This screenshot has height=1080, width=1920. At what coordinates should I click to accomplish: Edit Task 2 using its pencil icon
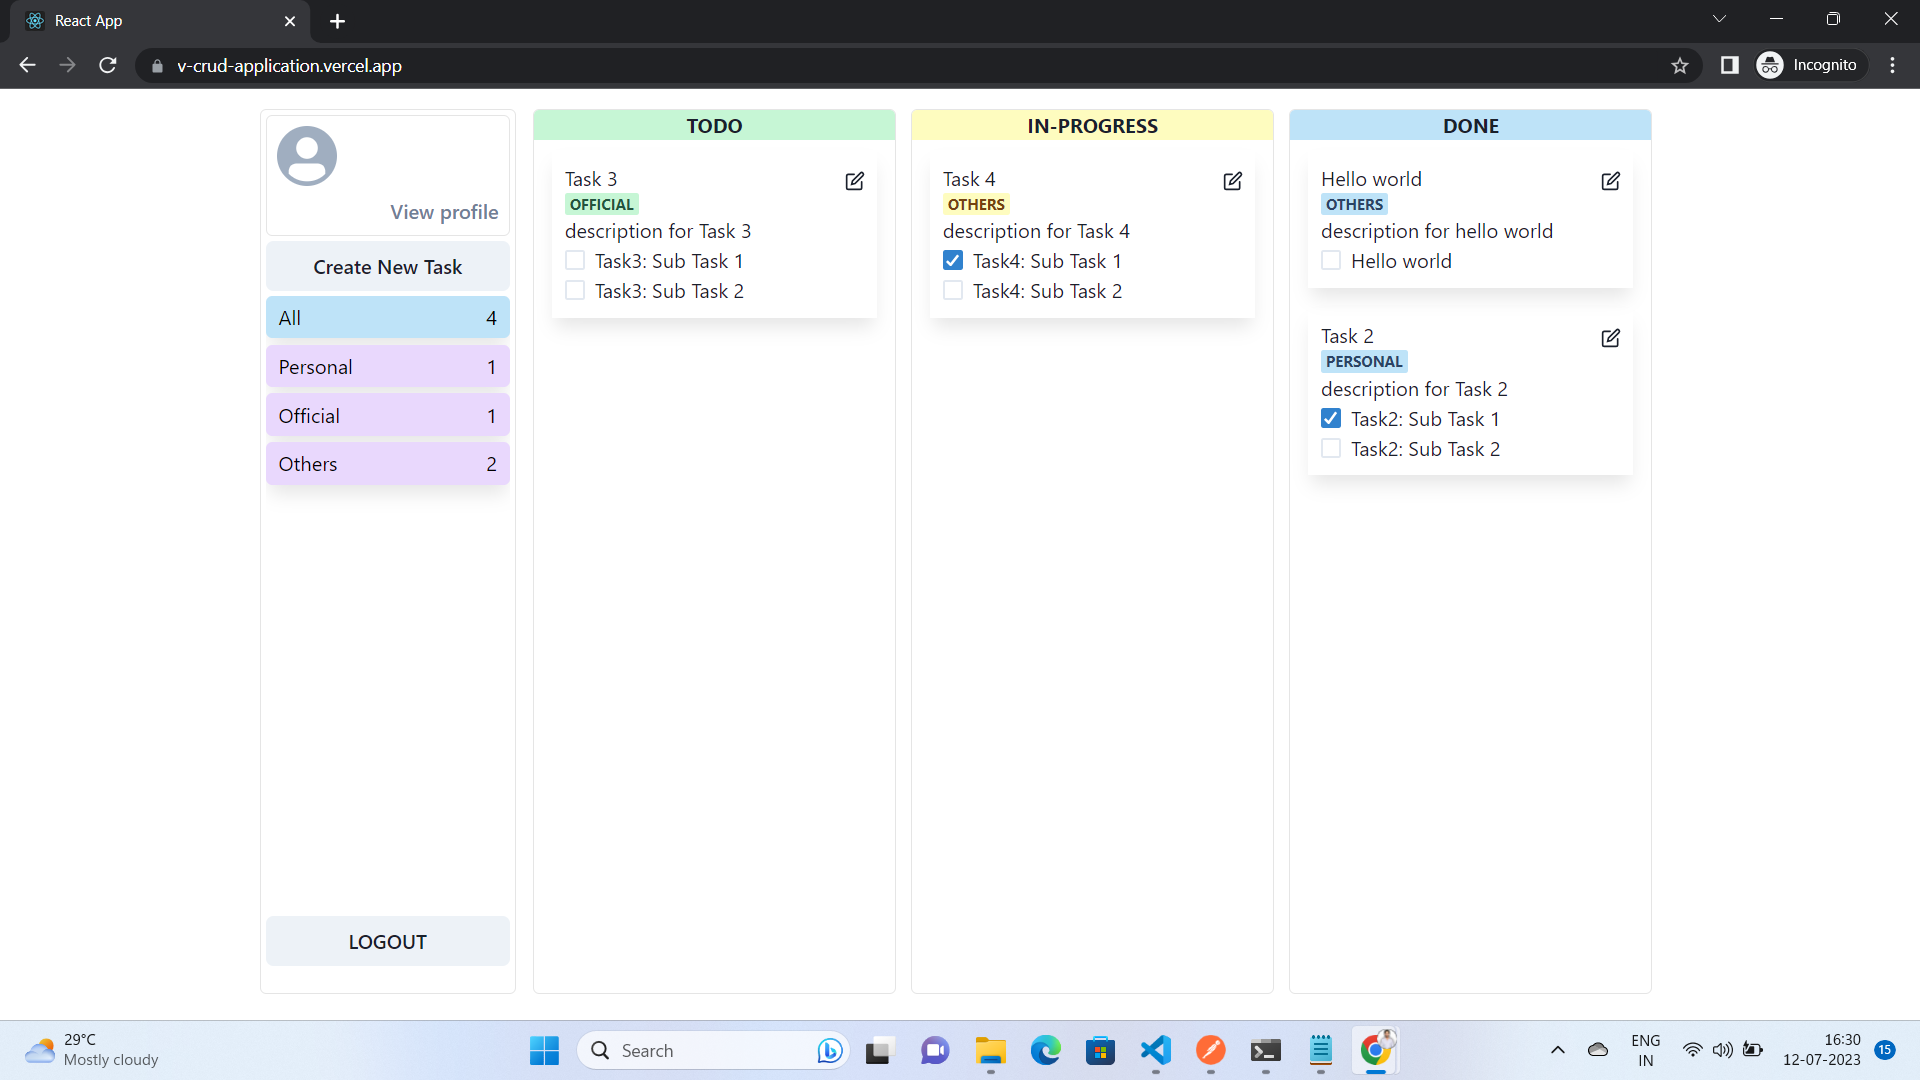click(1610, 338)
